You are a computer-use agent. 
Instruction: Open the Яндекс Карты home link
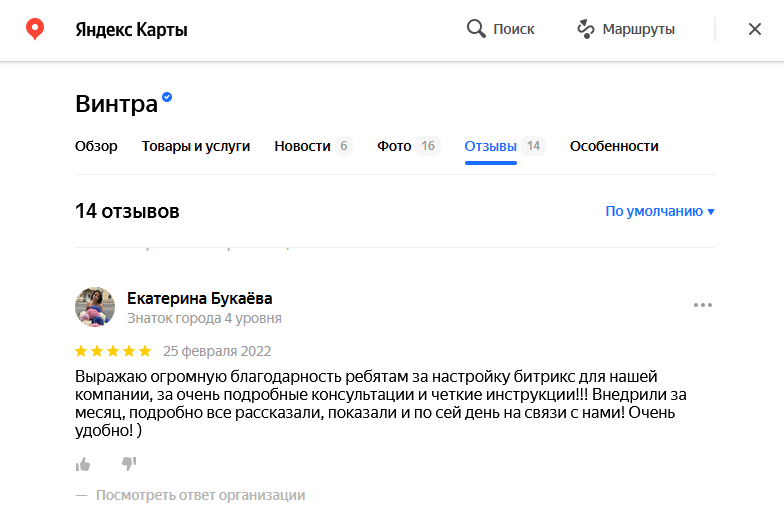click(x=131, y=30)
